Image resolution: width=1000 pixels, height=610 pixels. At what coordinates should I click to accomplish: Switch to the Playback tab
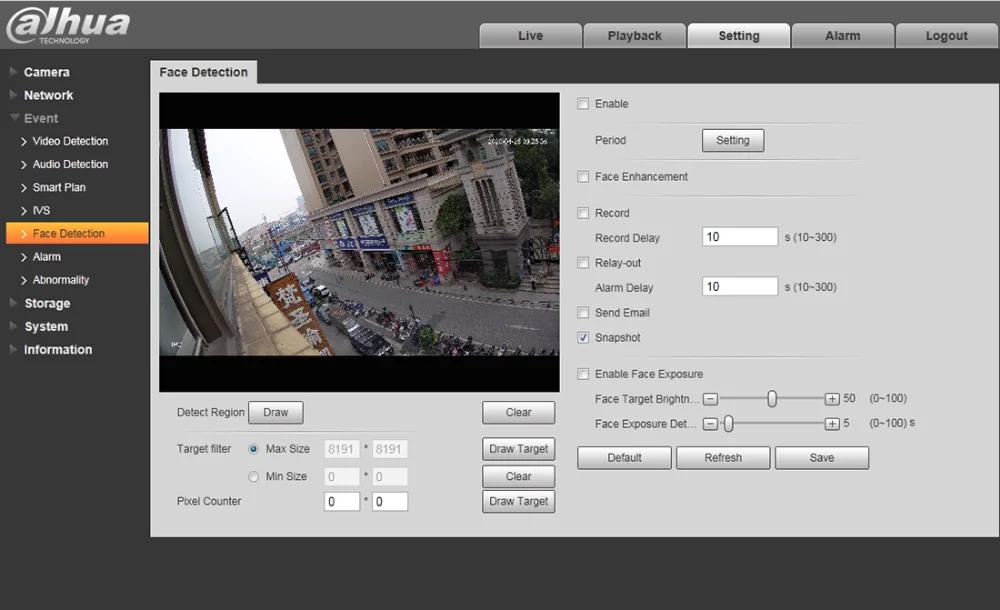pos(634,36)
